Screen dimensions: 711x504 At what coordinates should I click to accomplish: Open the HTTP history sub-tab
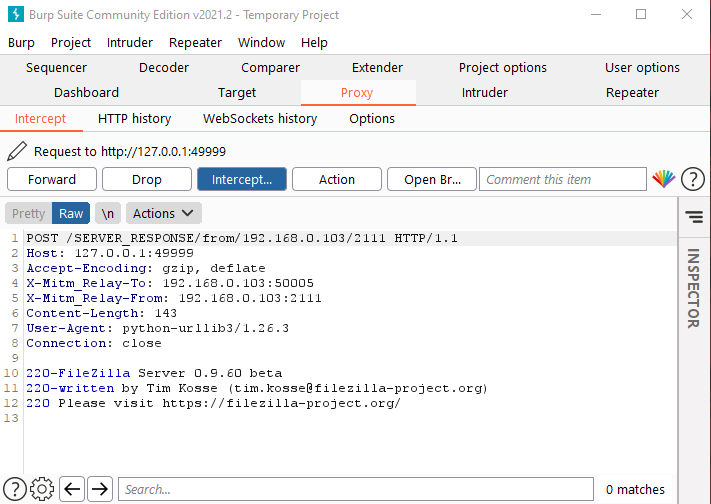coord(134,119)
